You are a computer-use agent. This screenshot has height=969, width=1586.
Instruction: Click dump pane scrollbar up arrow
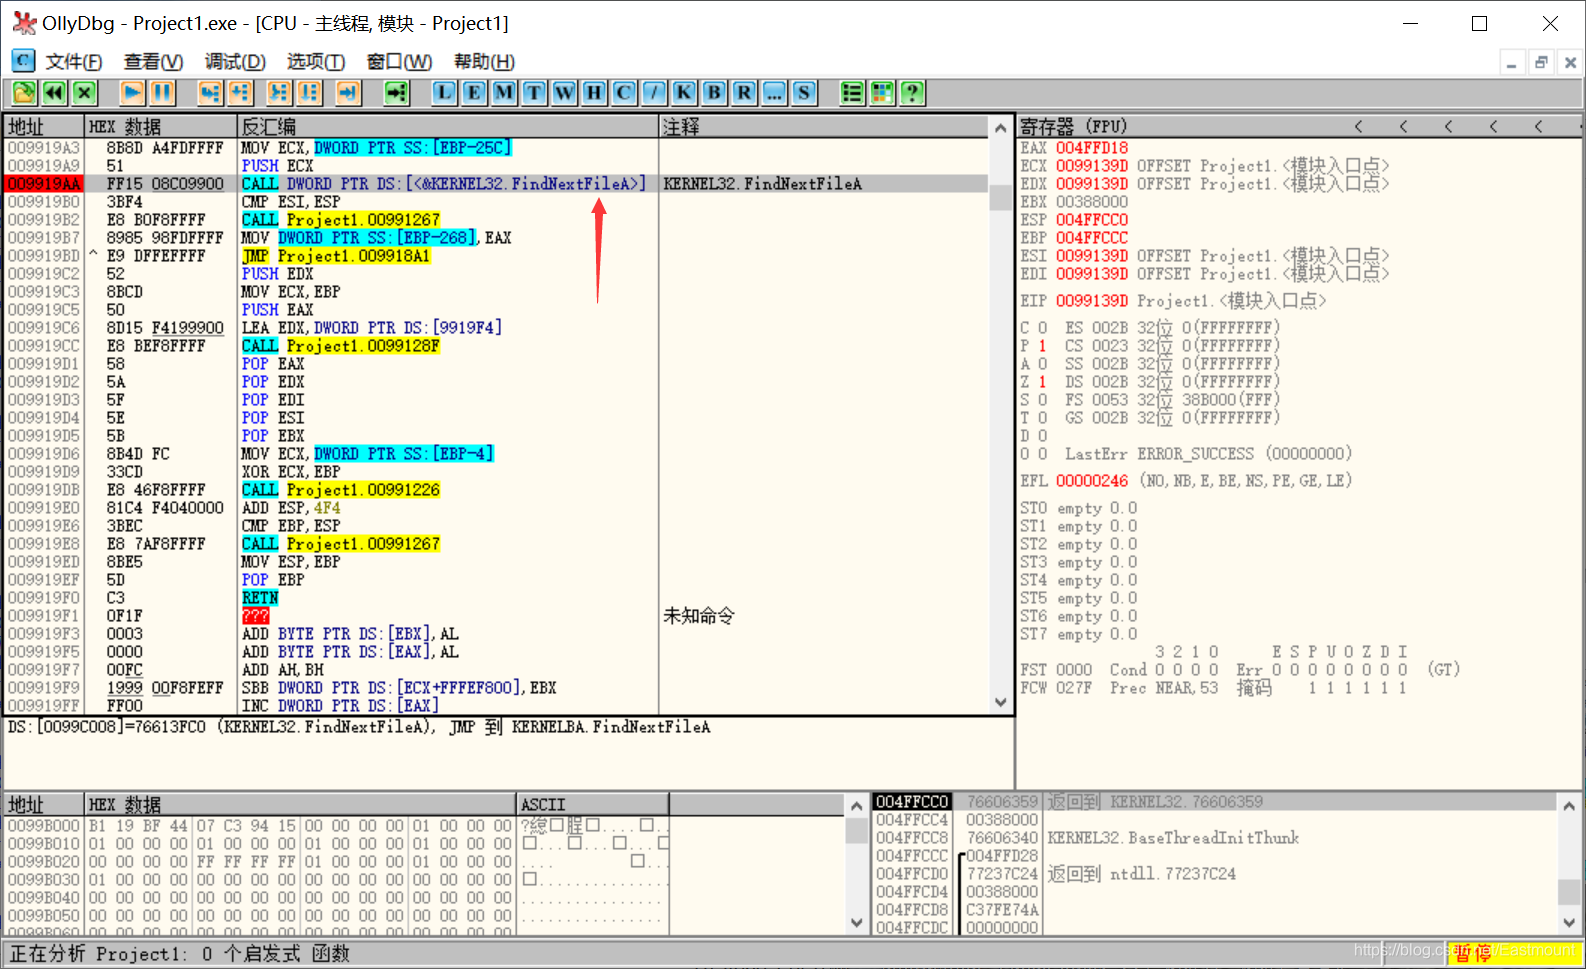(857, 805)
